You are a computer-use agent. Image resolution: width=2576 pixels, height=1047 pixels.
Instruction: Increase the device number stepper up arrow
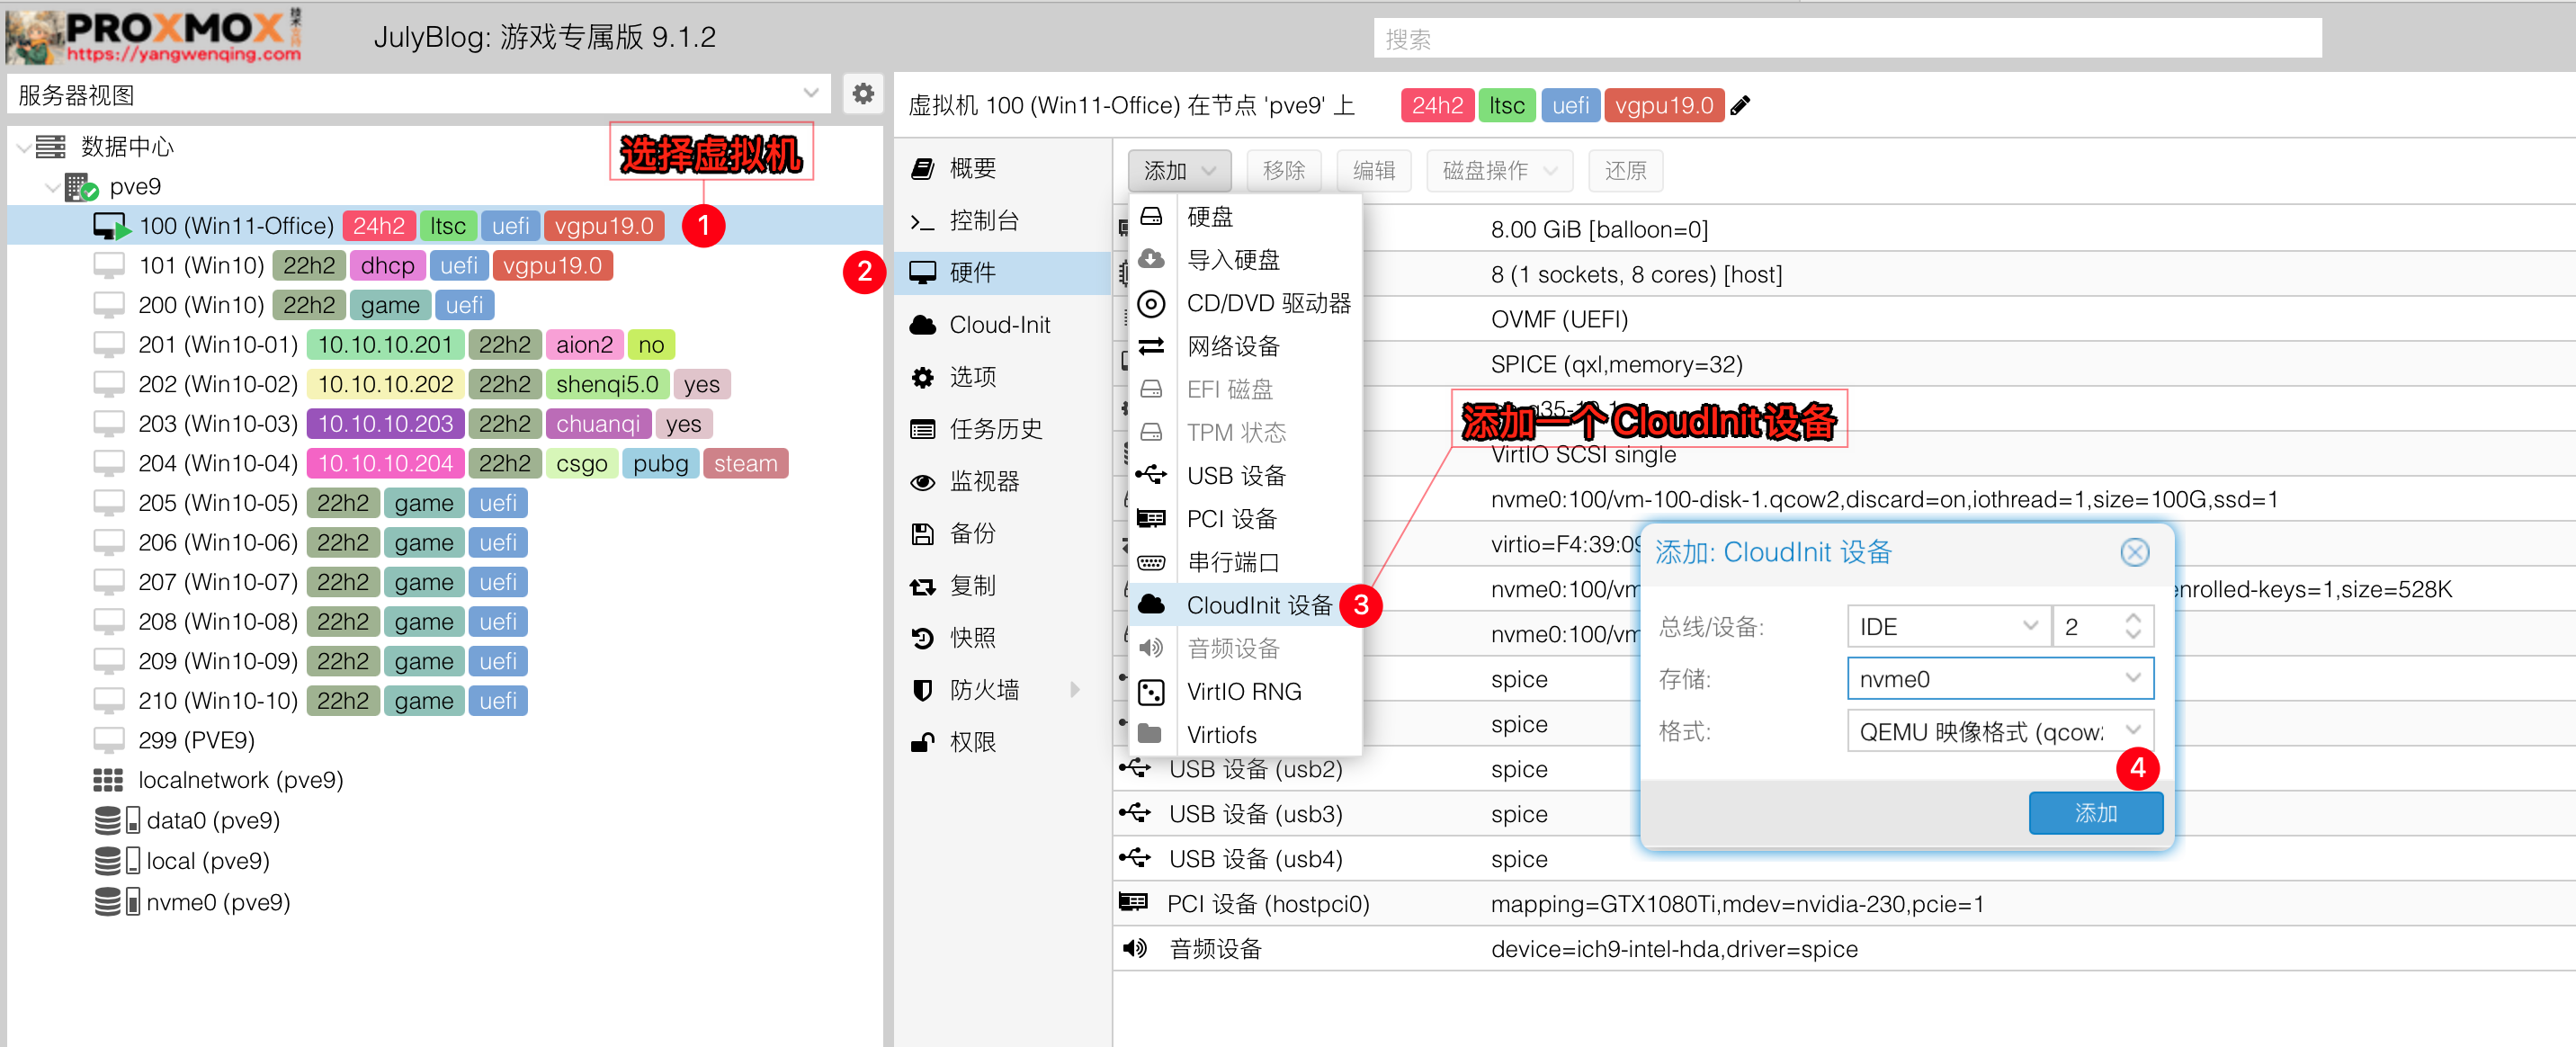pyautogui.click(x=2133, y=618)
